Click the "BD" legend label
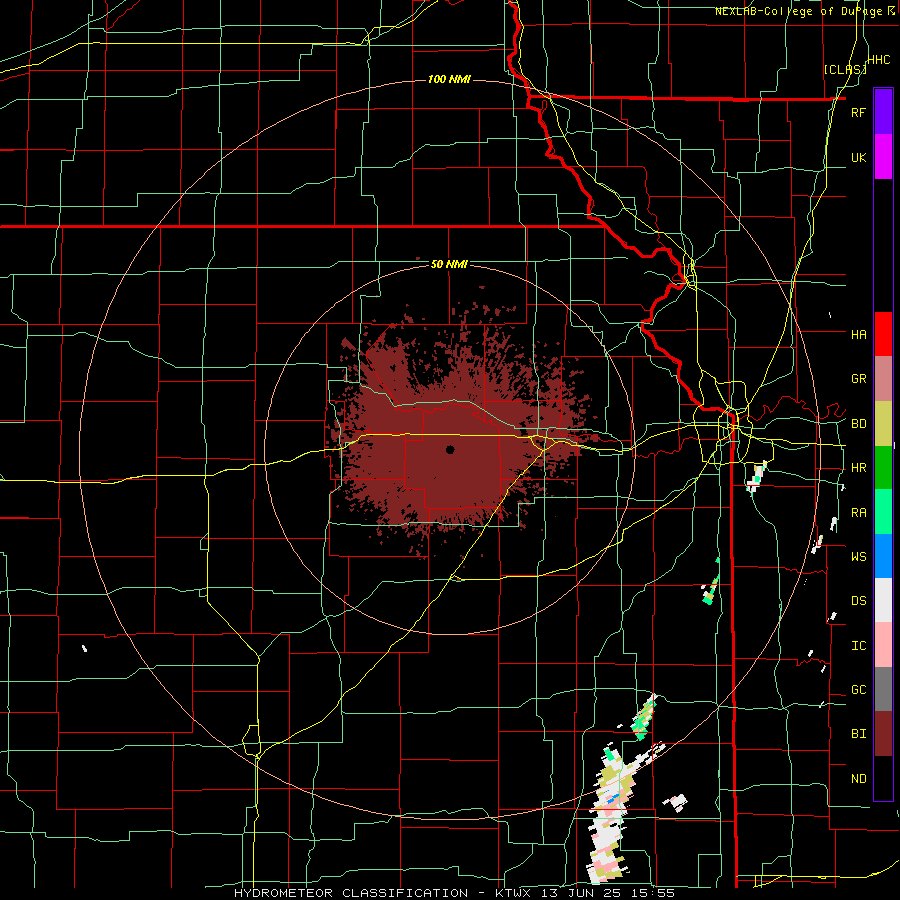The width and height of the screenshot is (900, 900). pyautogui.click(x=858, y=424)
